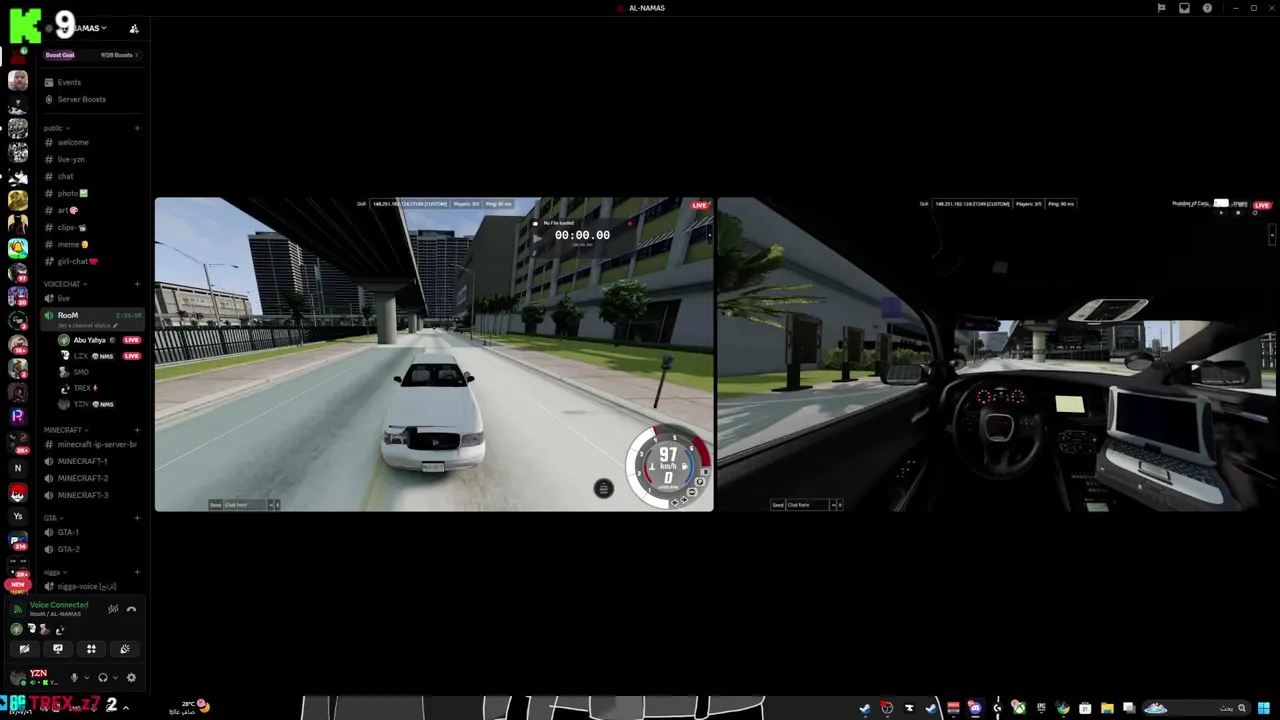Collapse the public channel category
1280x720 pixels.
[x=56, y=128]
